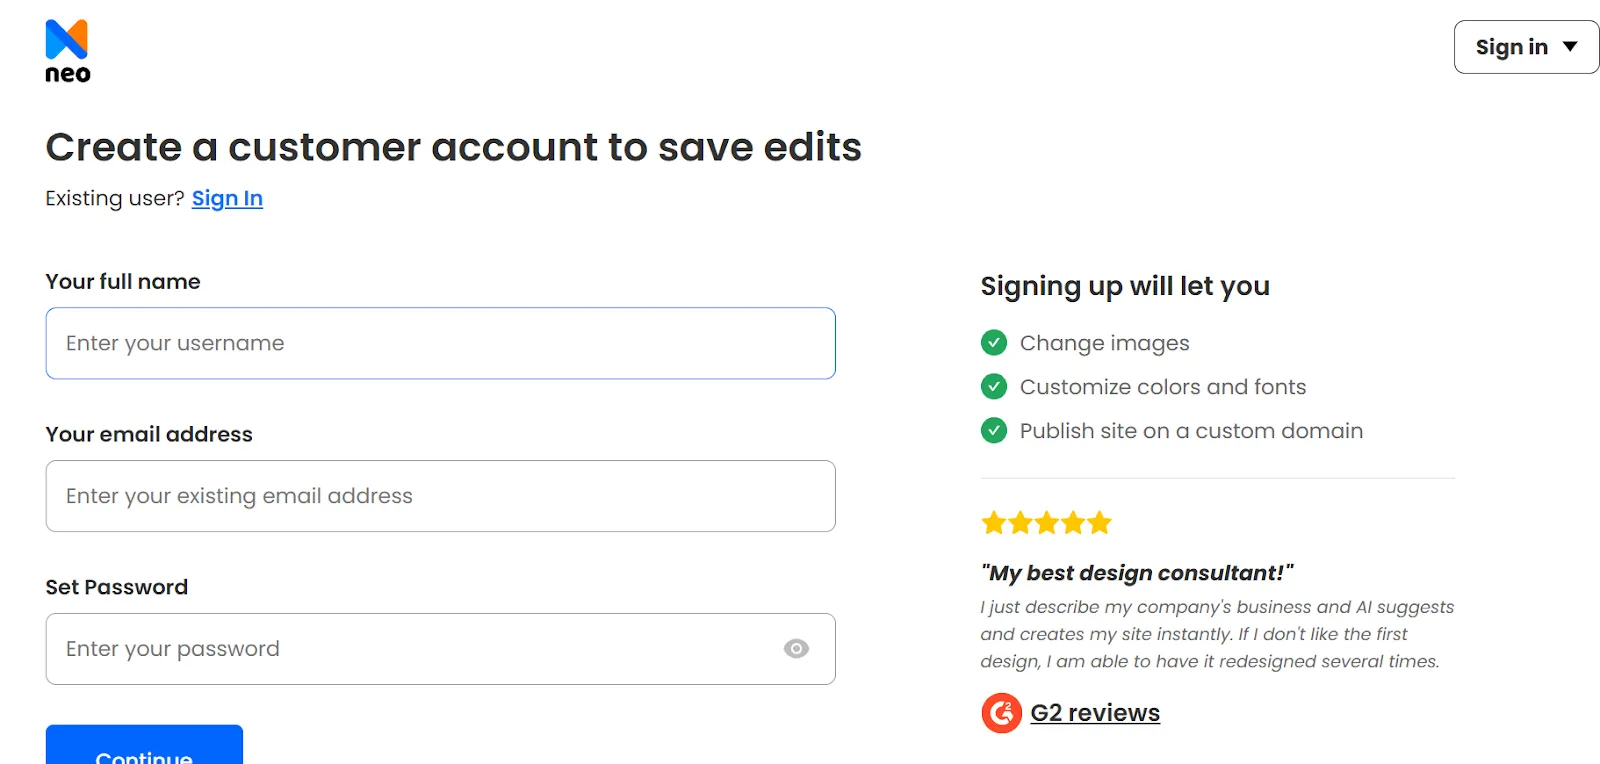Click the five-star rating icons
This screenshot has height=764, width=1600.
(1046, 523)
